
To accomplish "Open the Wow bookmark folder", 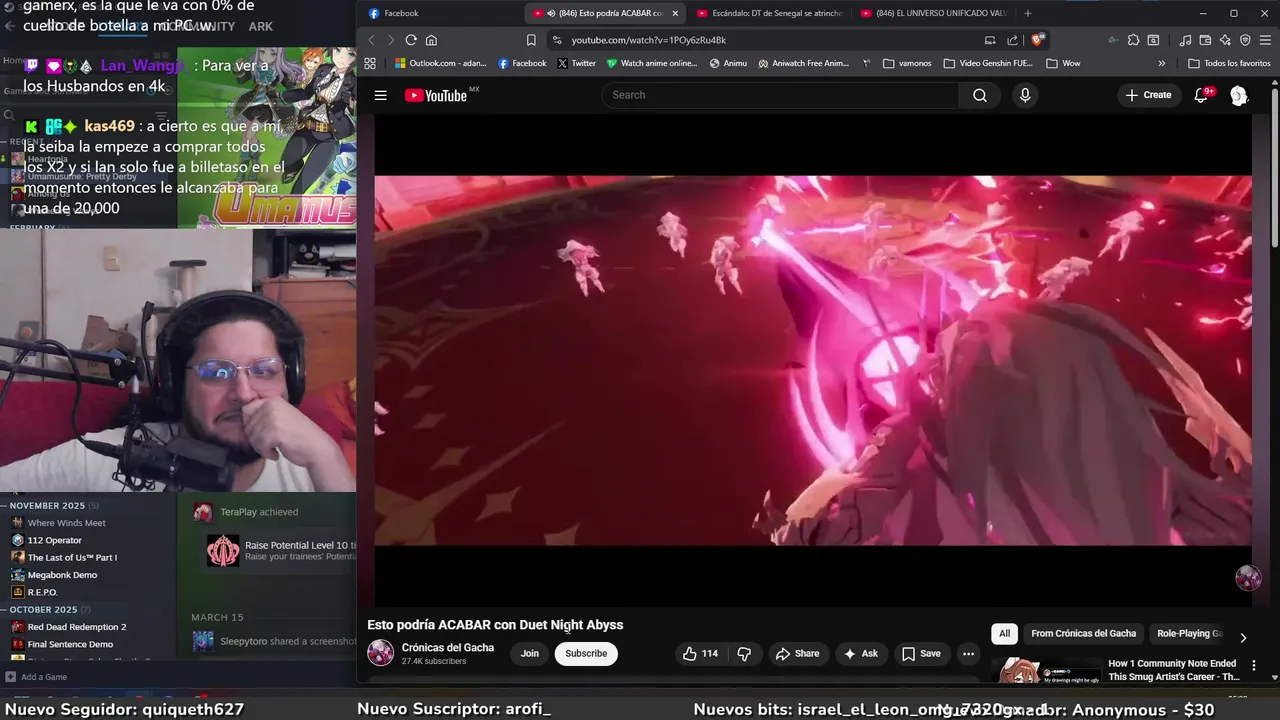I will tap(1063, 63).
